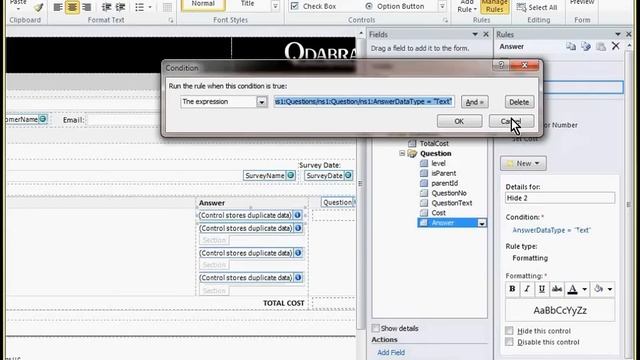
Task: Edit the Details for Hide 2 field
Action: click(560, 198)
